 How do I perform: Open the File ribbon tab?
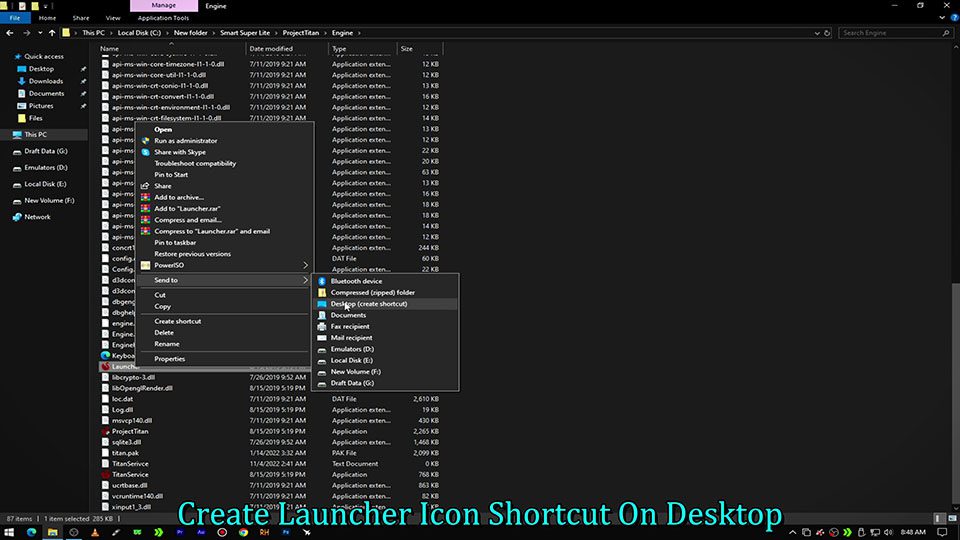[x=15, y=18]
